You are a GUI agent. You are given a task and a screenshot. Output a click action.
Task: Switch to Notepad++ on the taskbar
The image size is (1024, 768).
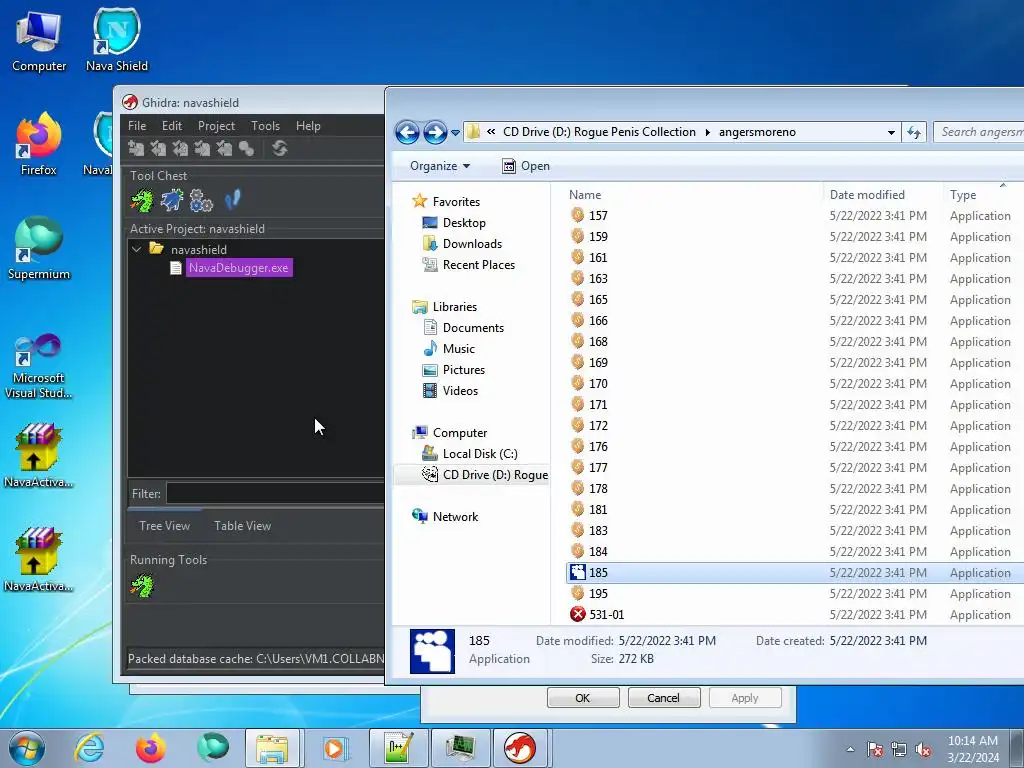click(398, 748)
